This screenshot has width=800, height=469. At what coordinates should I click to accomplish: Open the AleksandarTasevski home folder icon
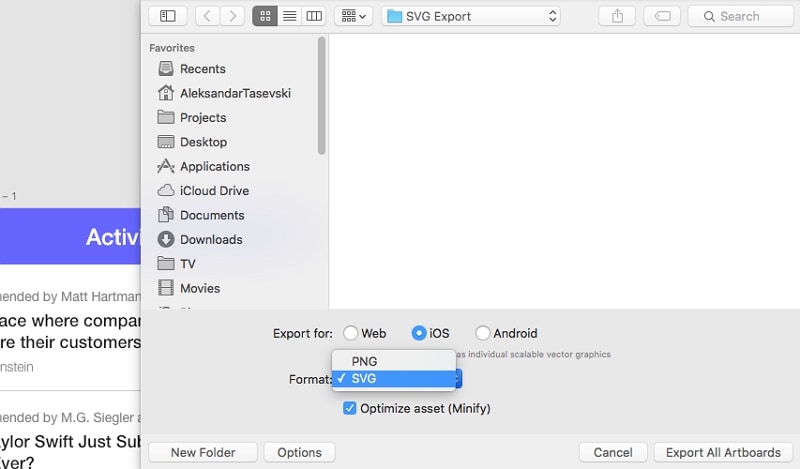click(165, 93)
